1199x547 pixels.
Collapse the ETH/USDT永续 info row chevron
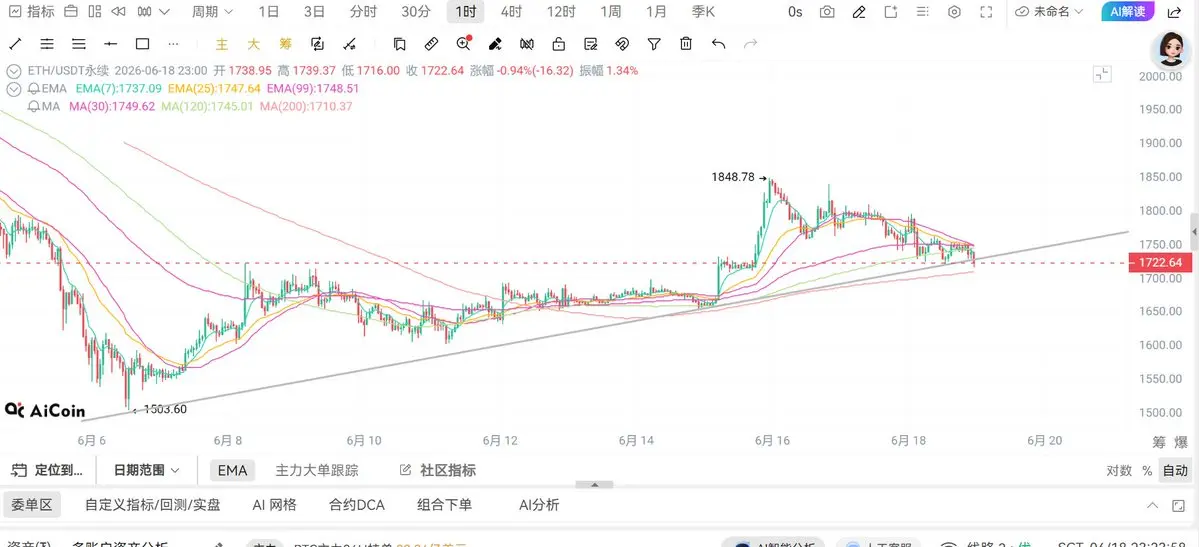[13, 70]
